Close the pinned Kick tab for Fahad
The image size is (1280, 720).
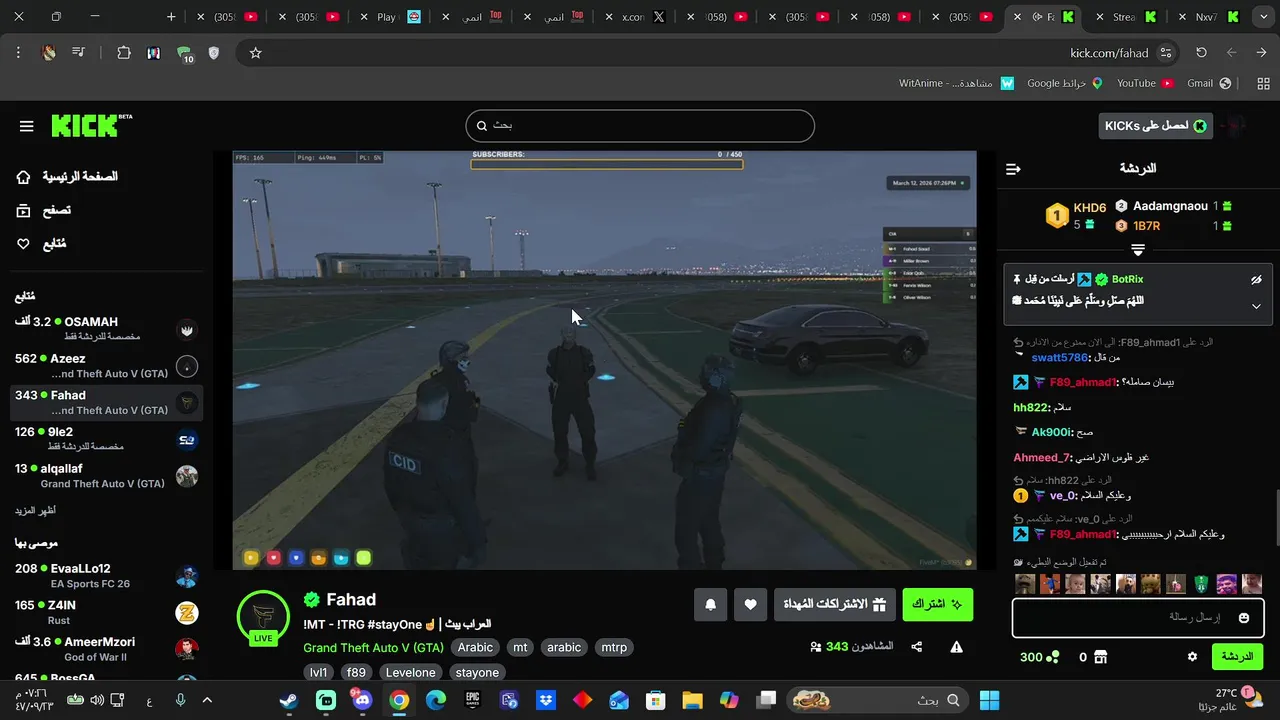[1018, 17]
